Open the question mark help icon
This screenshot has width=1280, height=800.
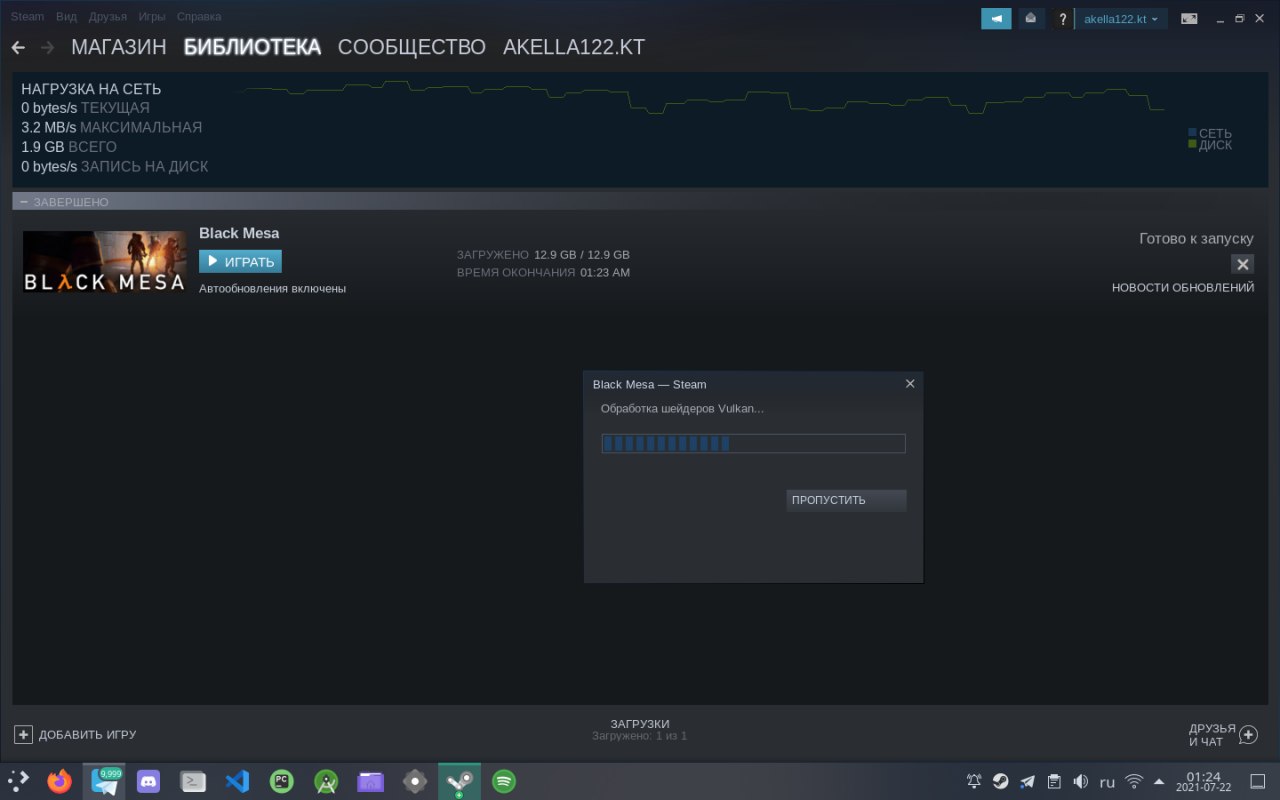1063,19
